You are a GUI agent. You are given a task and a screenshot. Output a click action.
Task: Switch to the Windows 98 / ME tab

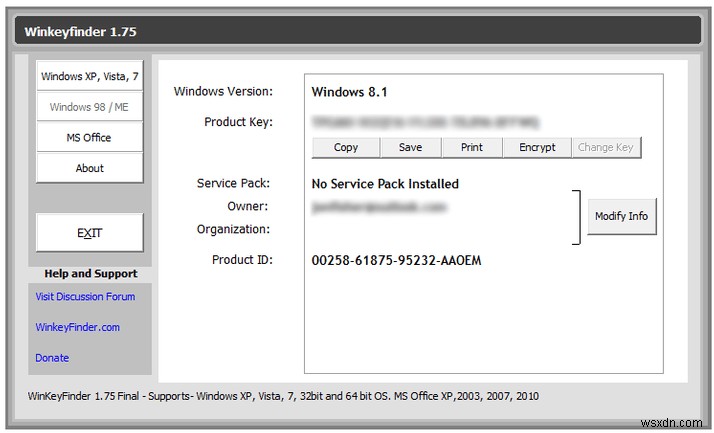pyautogui.click(x=89, y=107)
